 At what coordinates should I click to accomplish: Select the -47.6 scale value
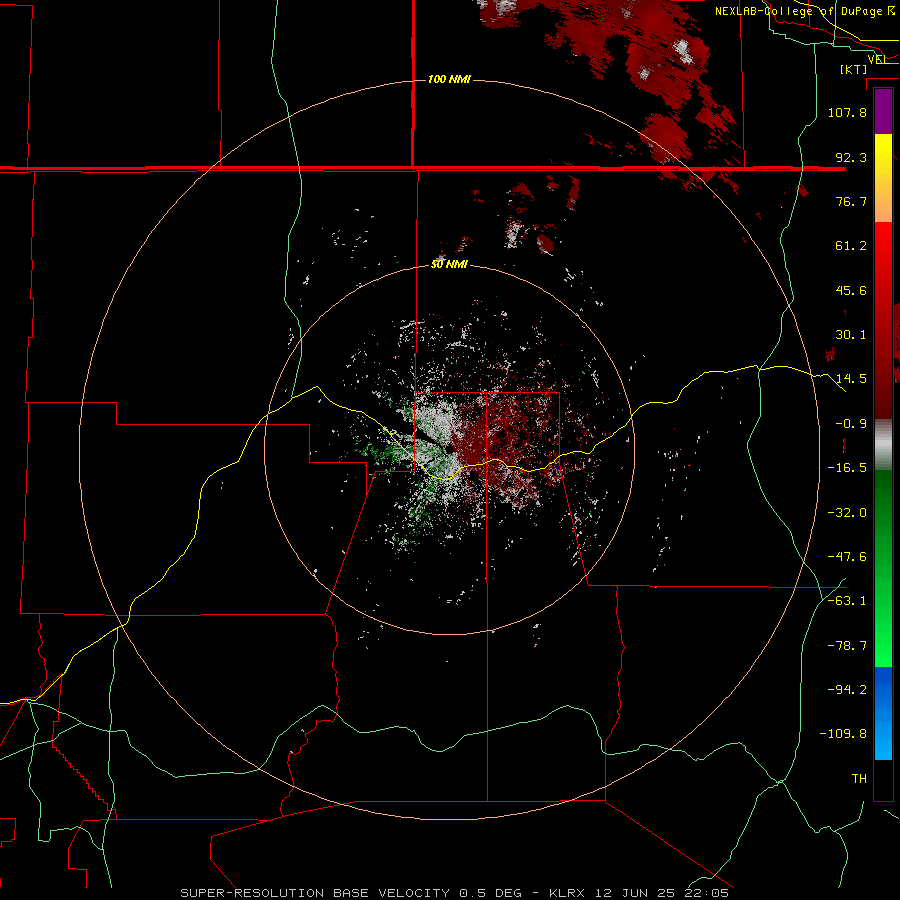847,557
